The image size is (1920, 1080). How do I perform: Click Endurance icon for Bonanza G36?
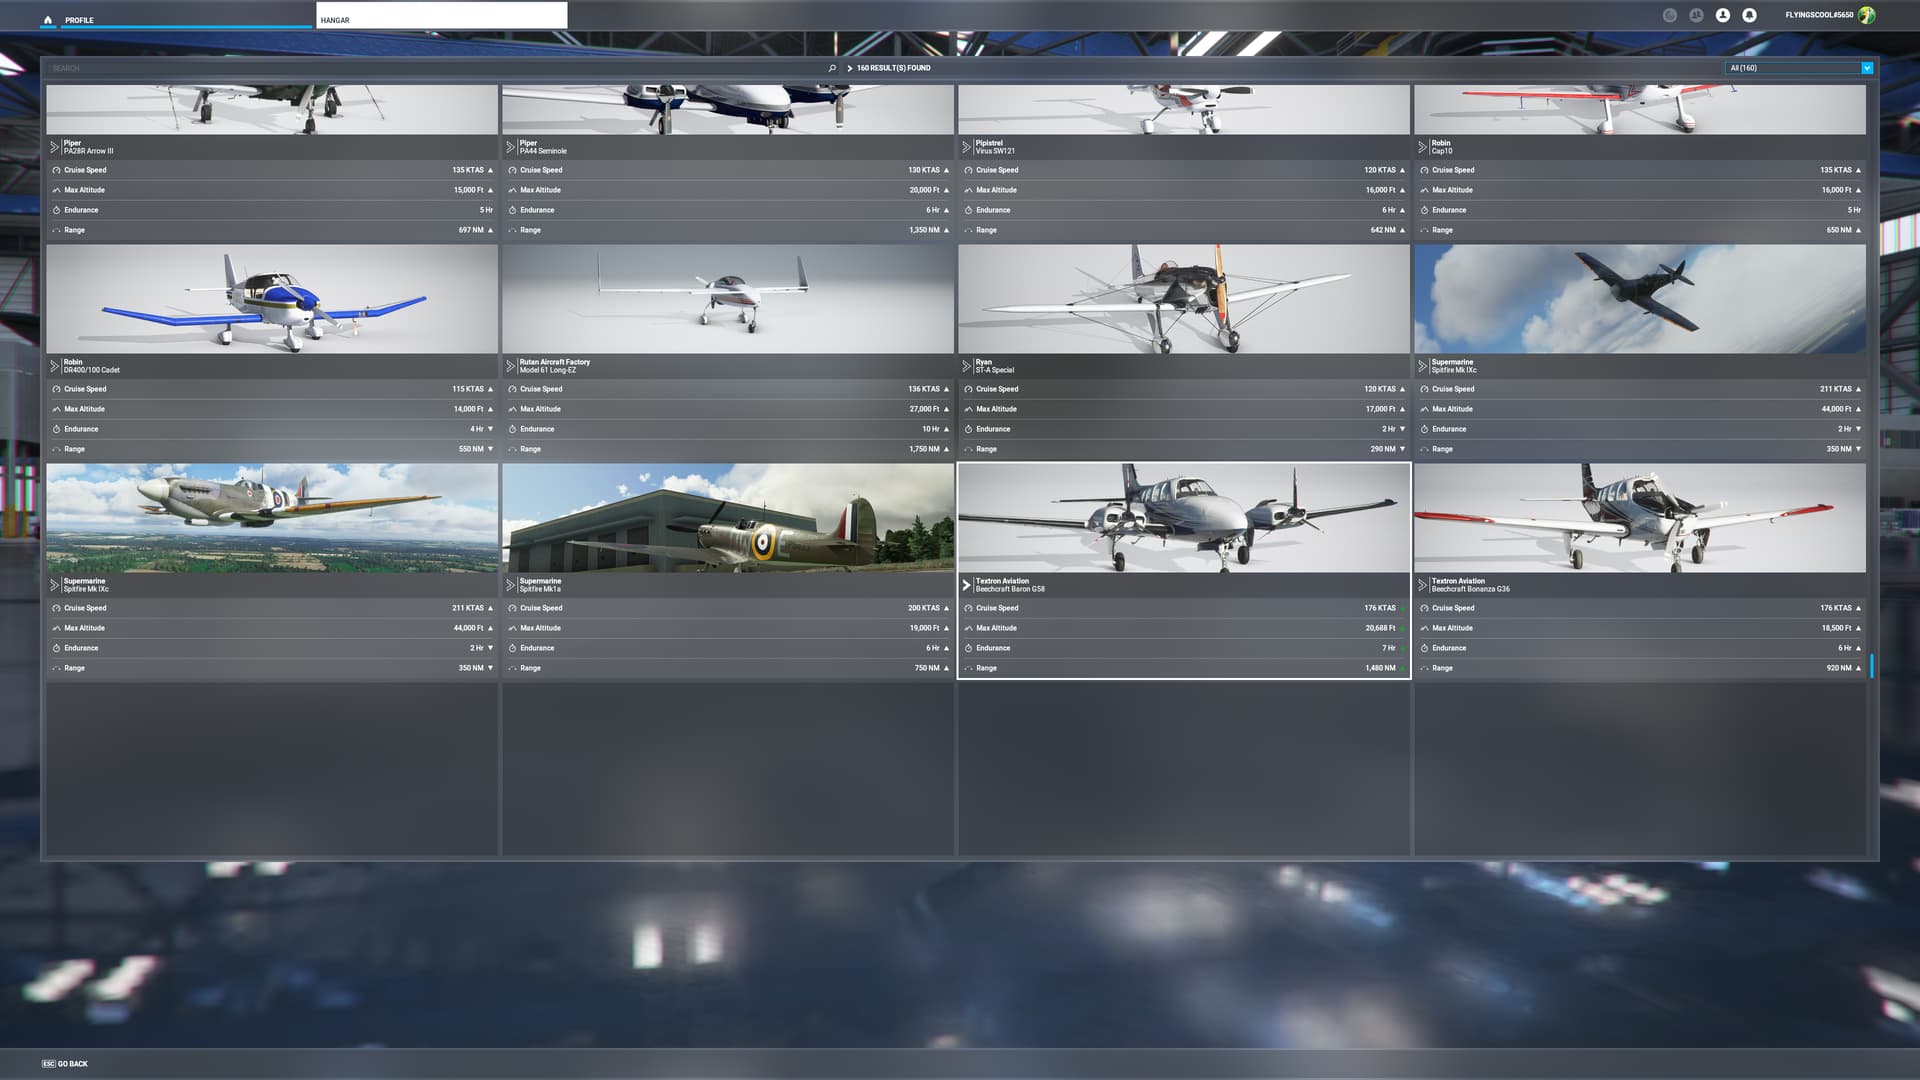click(1424, 648)
